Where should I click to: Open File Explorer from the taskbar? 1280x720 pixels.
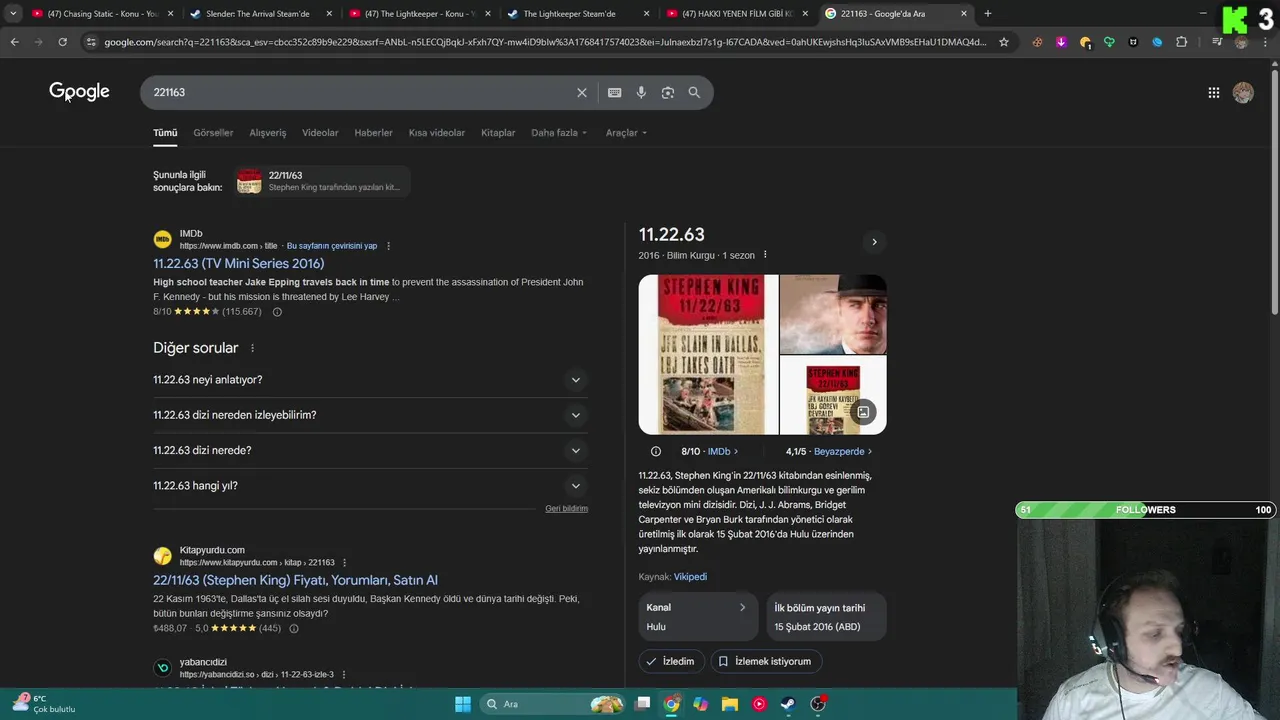730,704
